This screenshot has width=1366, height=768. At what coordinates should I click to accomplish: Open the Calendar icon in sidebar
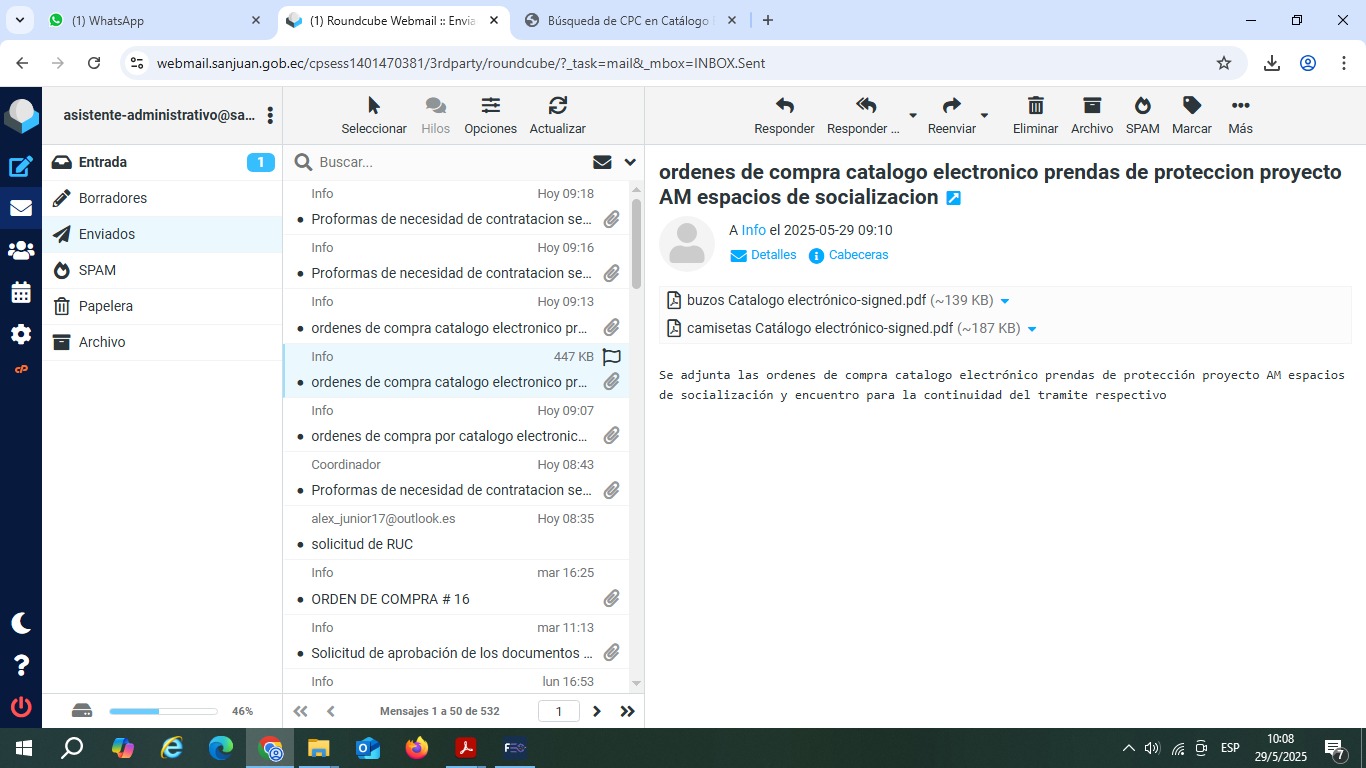pyautogui.click(x=21, y=293)
